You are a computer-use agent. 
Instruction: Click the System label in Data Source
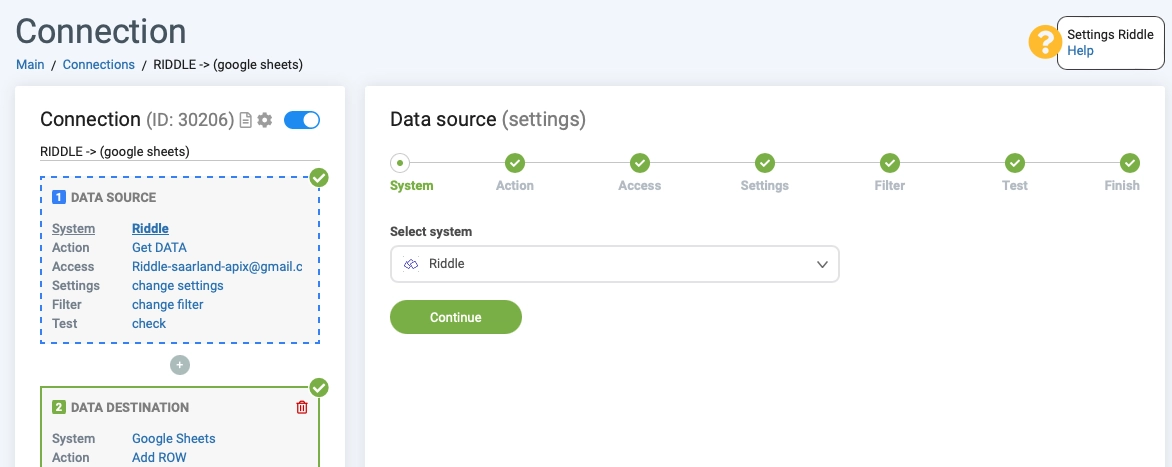73,229
